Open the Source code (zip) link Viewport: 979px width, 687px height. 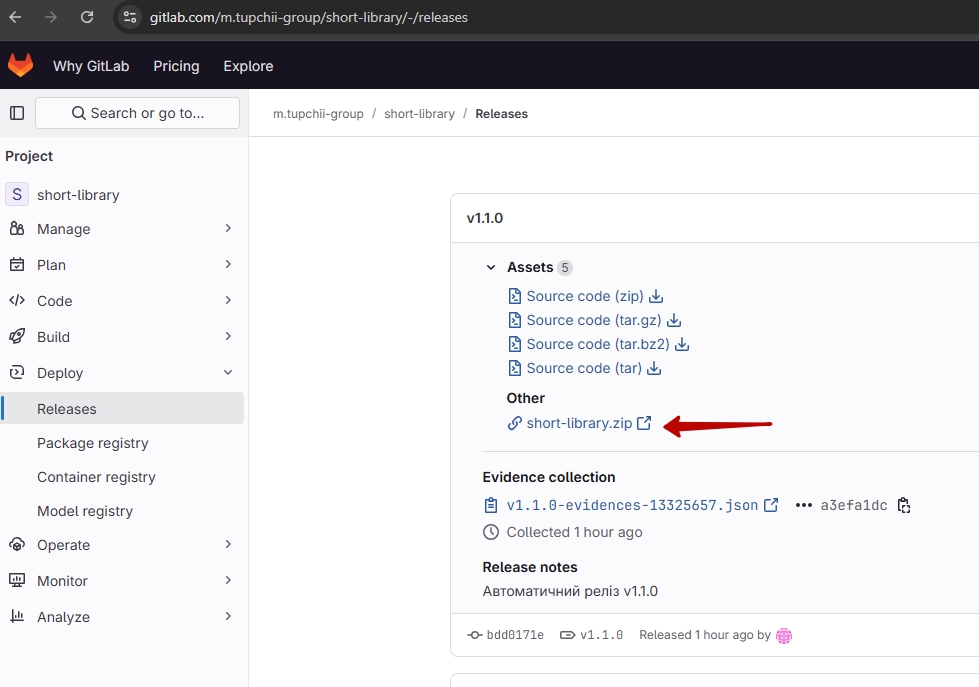[585, 296]
